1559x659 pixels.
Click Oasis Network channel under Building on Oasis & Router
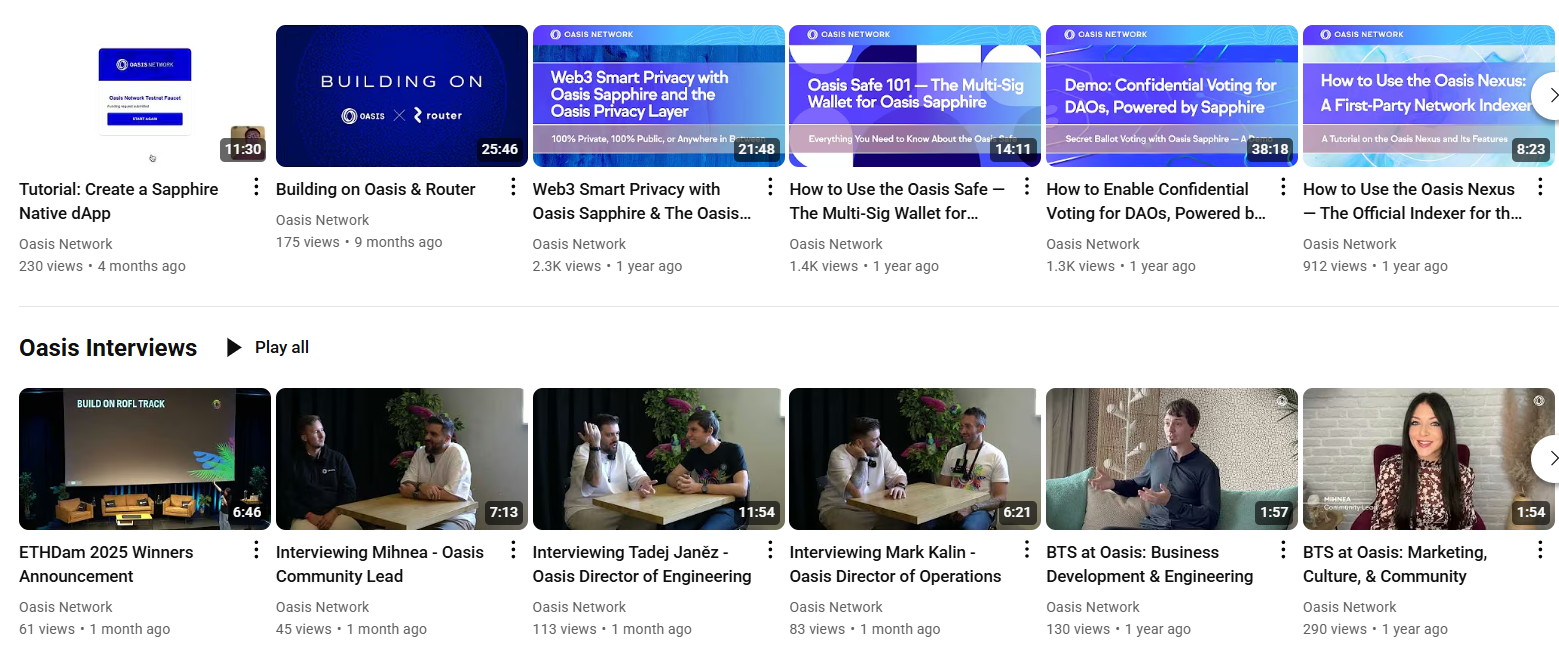click(x=322, y=220)
